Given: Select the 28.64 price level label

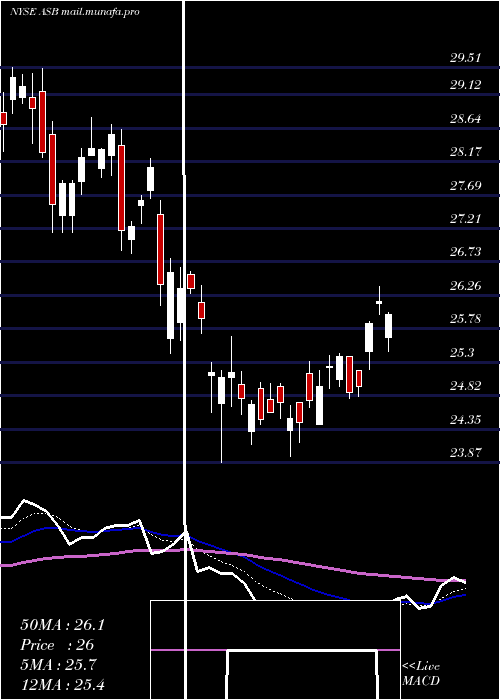Looking at the screenshot, I should 466,118.
